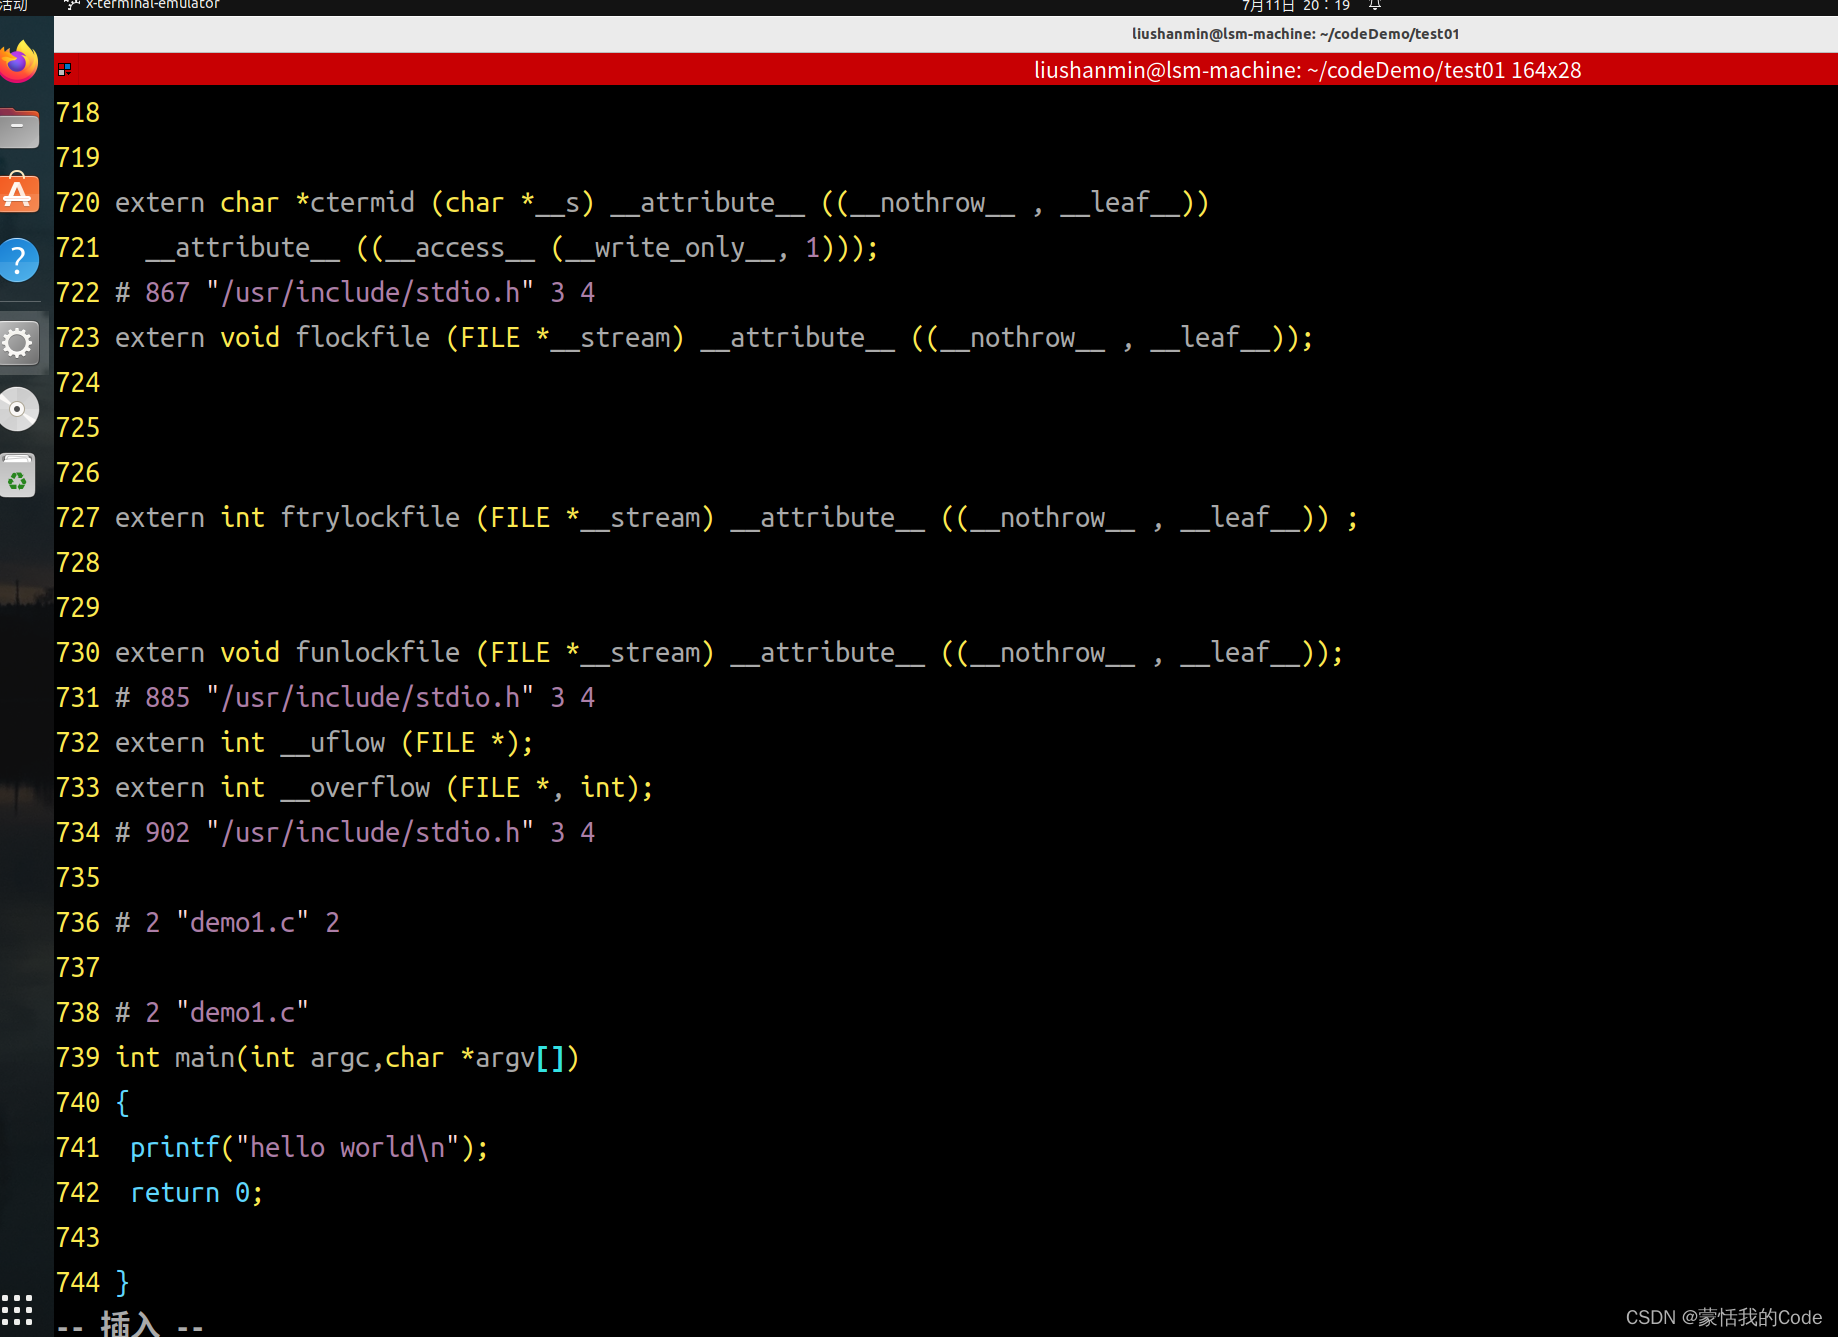Open the Help dock icon
Image resolution: width=1838 pixels, height=1337 pixels.
(19, 260)
